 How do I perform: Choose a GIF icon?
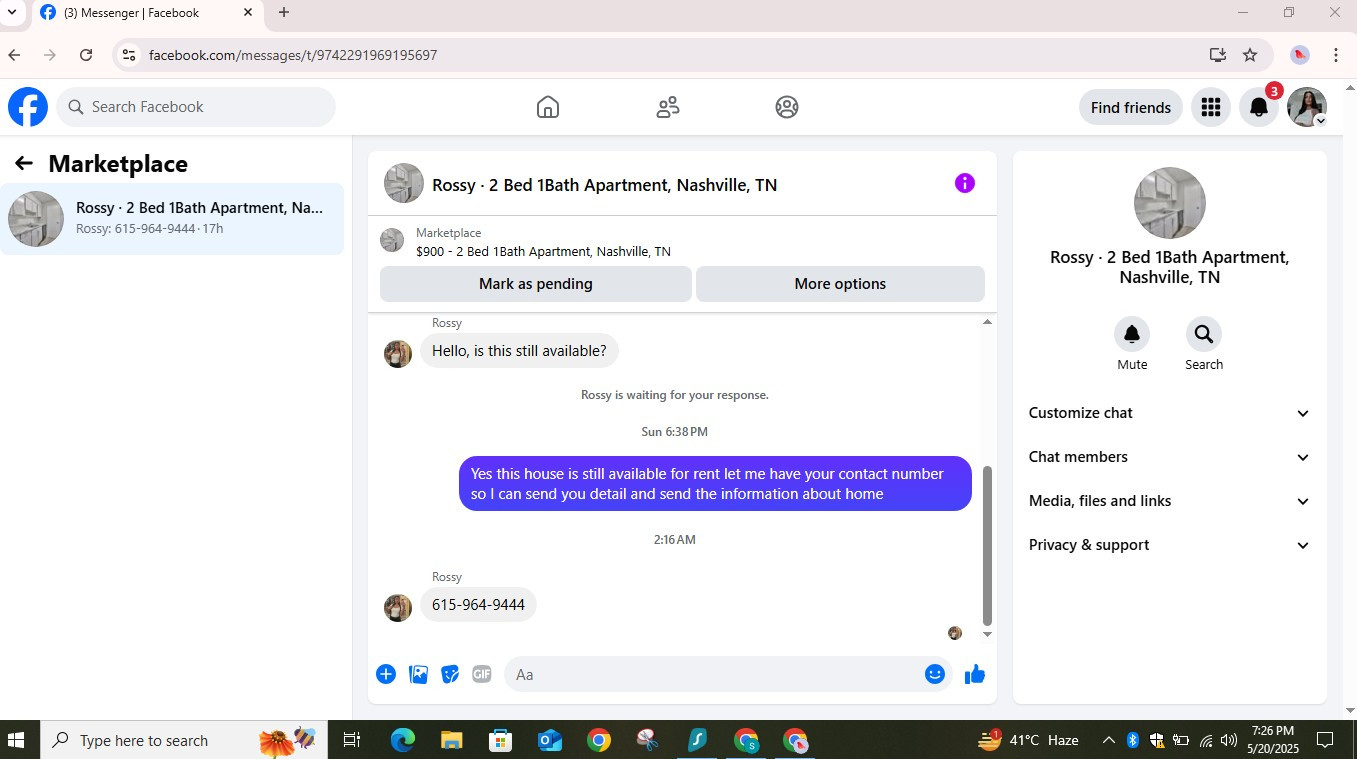(x=482, y=674)
